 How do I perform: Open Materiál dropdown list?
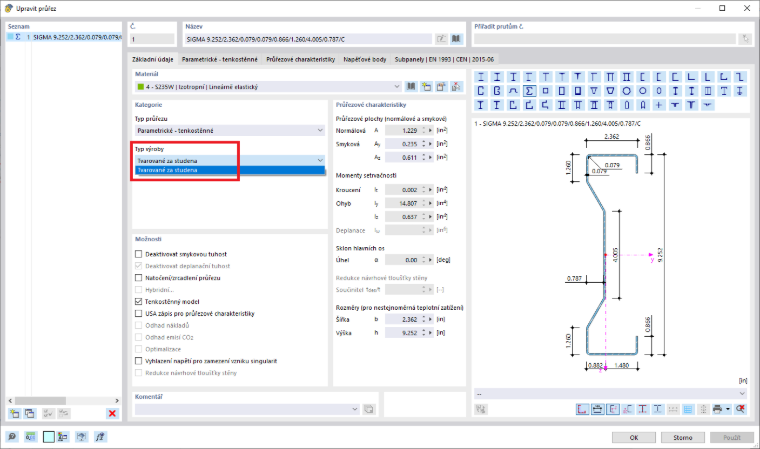click(268, 87)
